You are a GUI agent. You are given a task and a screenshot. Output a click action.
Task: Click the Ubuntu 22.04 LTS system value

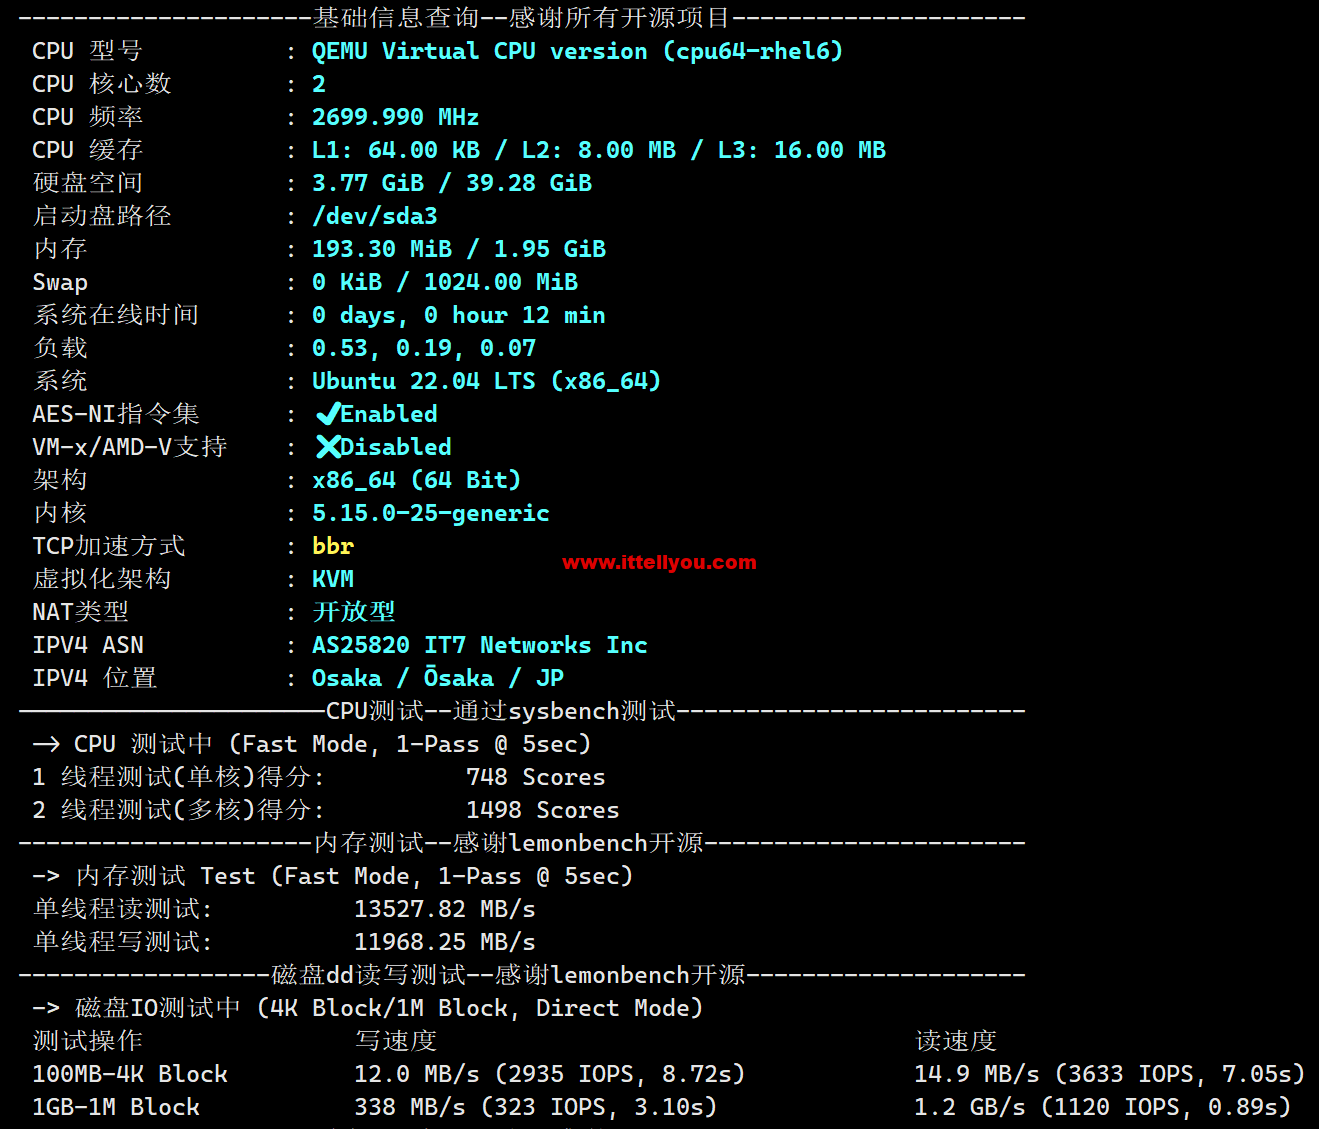[x=486, y=381]
